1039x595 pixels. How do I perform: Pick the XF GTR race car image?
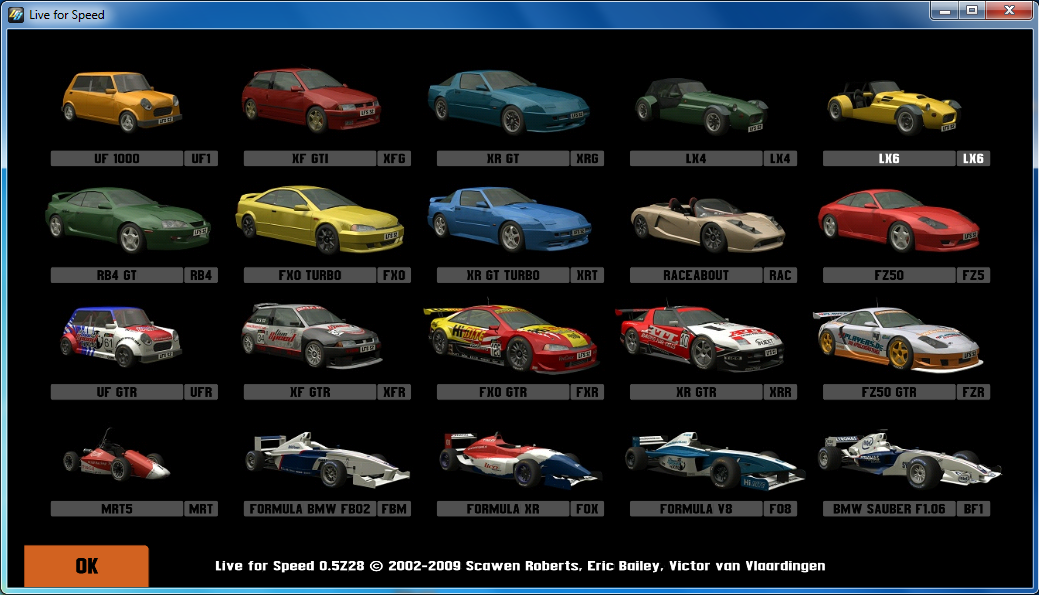coord(311,335)
